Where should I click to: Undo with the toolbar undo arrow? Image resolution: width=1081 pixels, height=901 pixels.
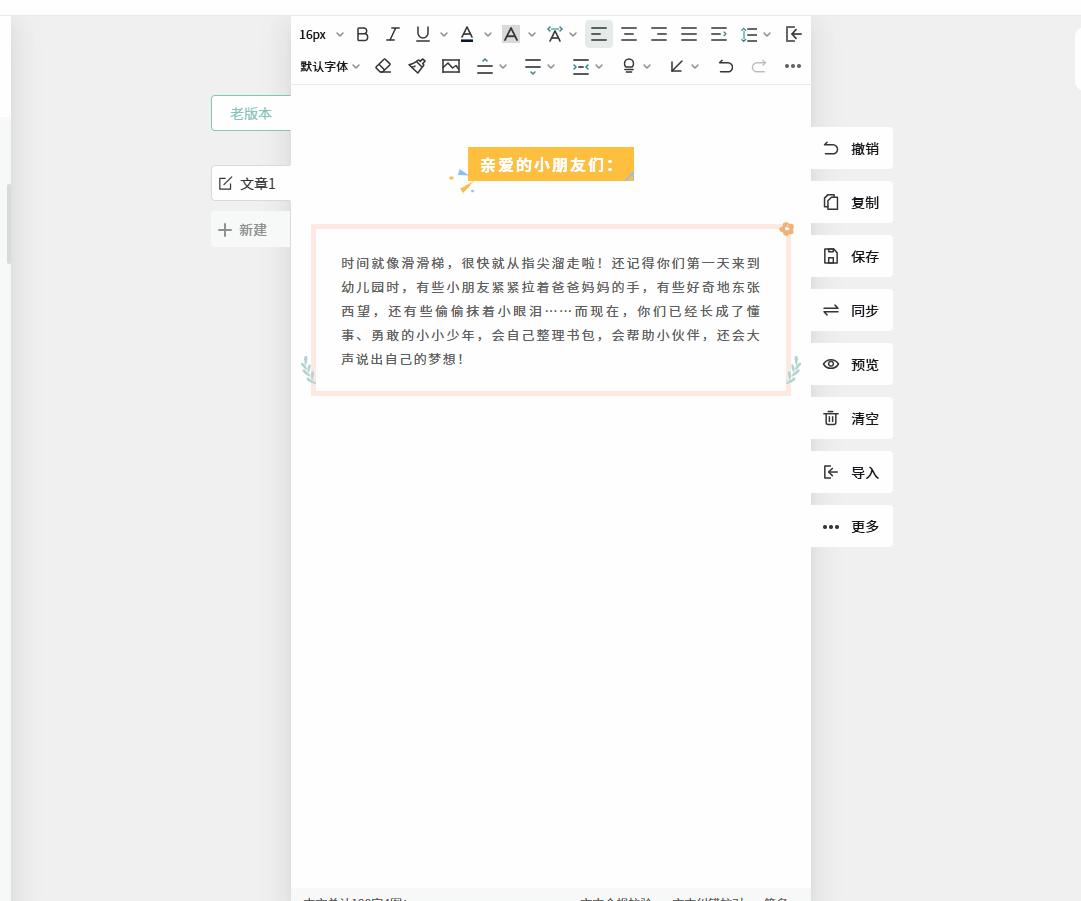tap(725, 66)
